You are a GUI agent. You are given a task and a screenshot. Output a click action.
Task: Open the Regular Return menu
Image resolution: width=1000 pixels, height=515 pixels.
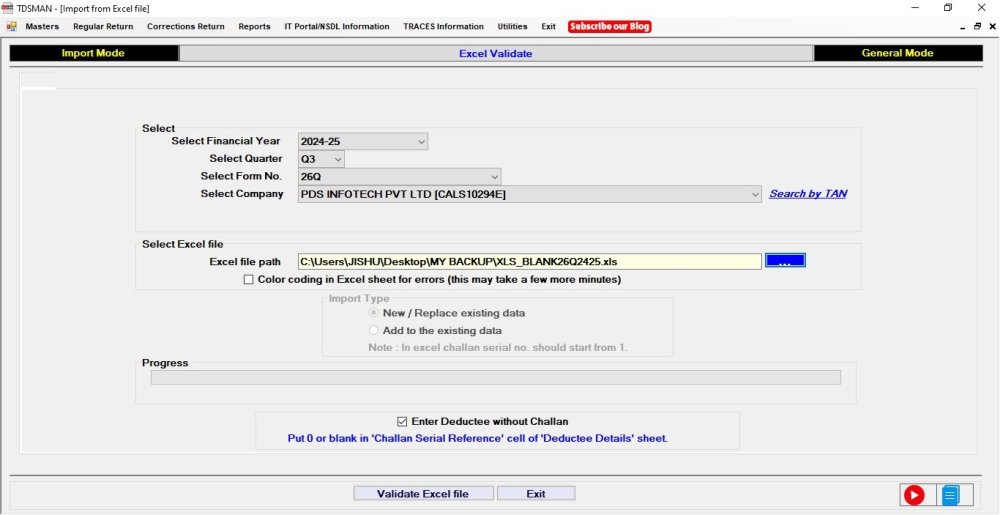103,27
